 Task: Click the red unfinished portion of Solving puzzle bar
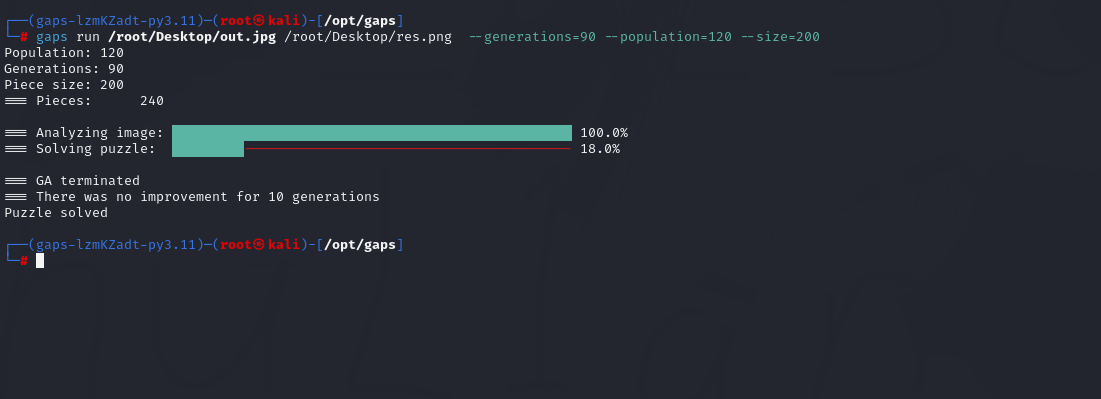click(x=408, y=149)
